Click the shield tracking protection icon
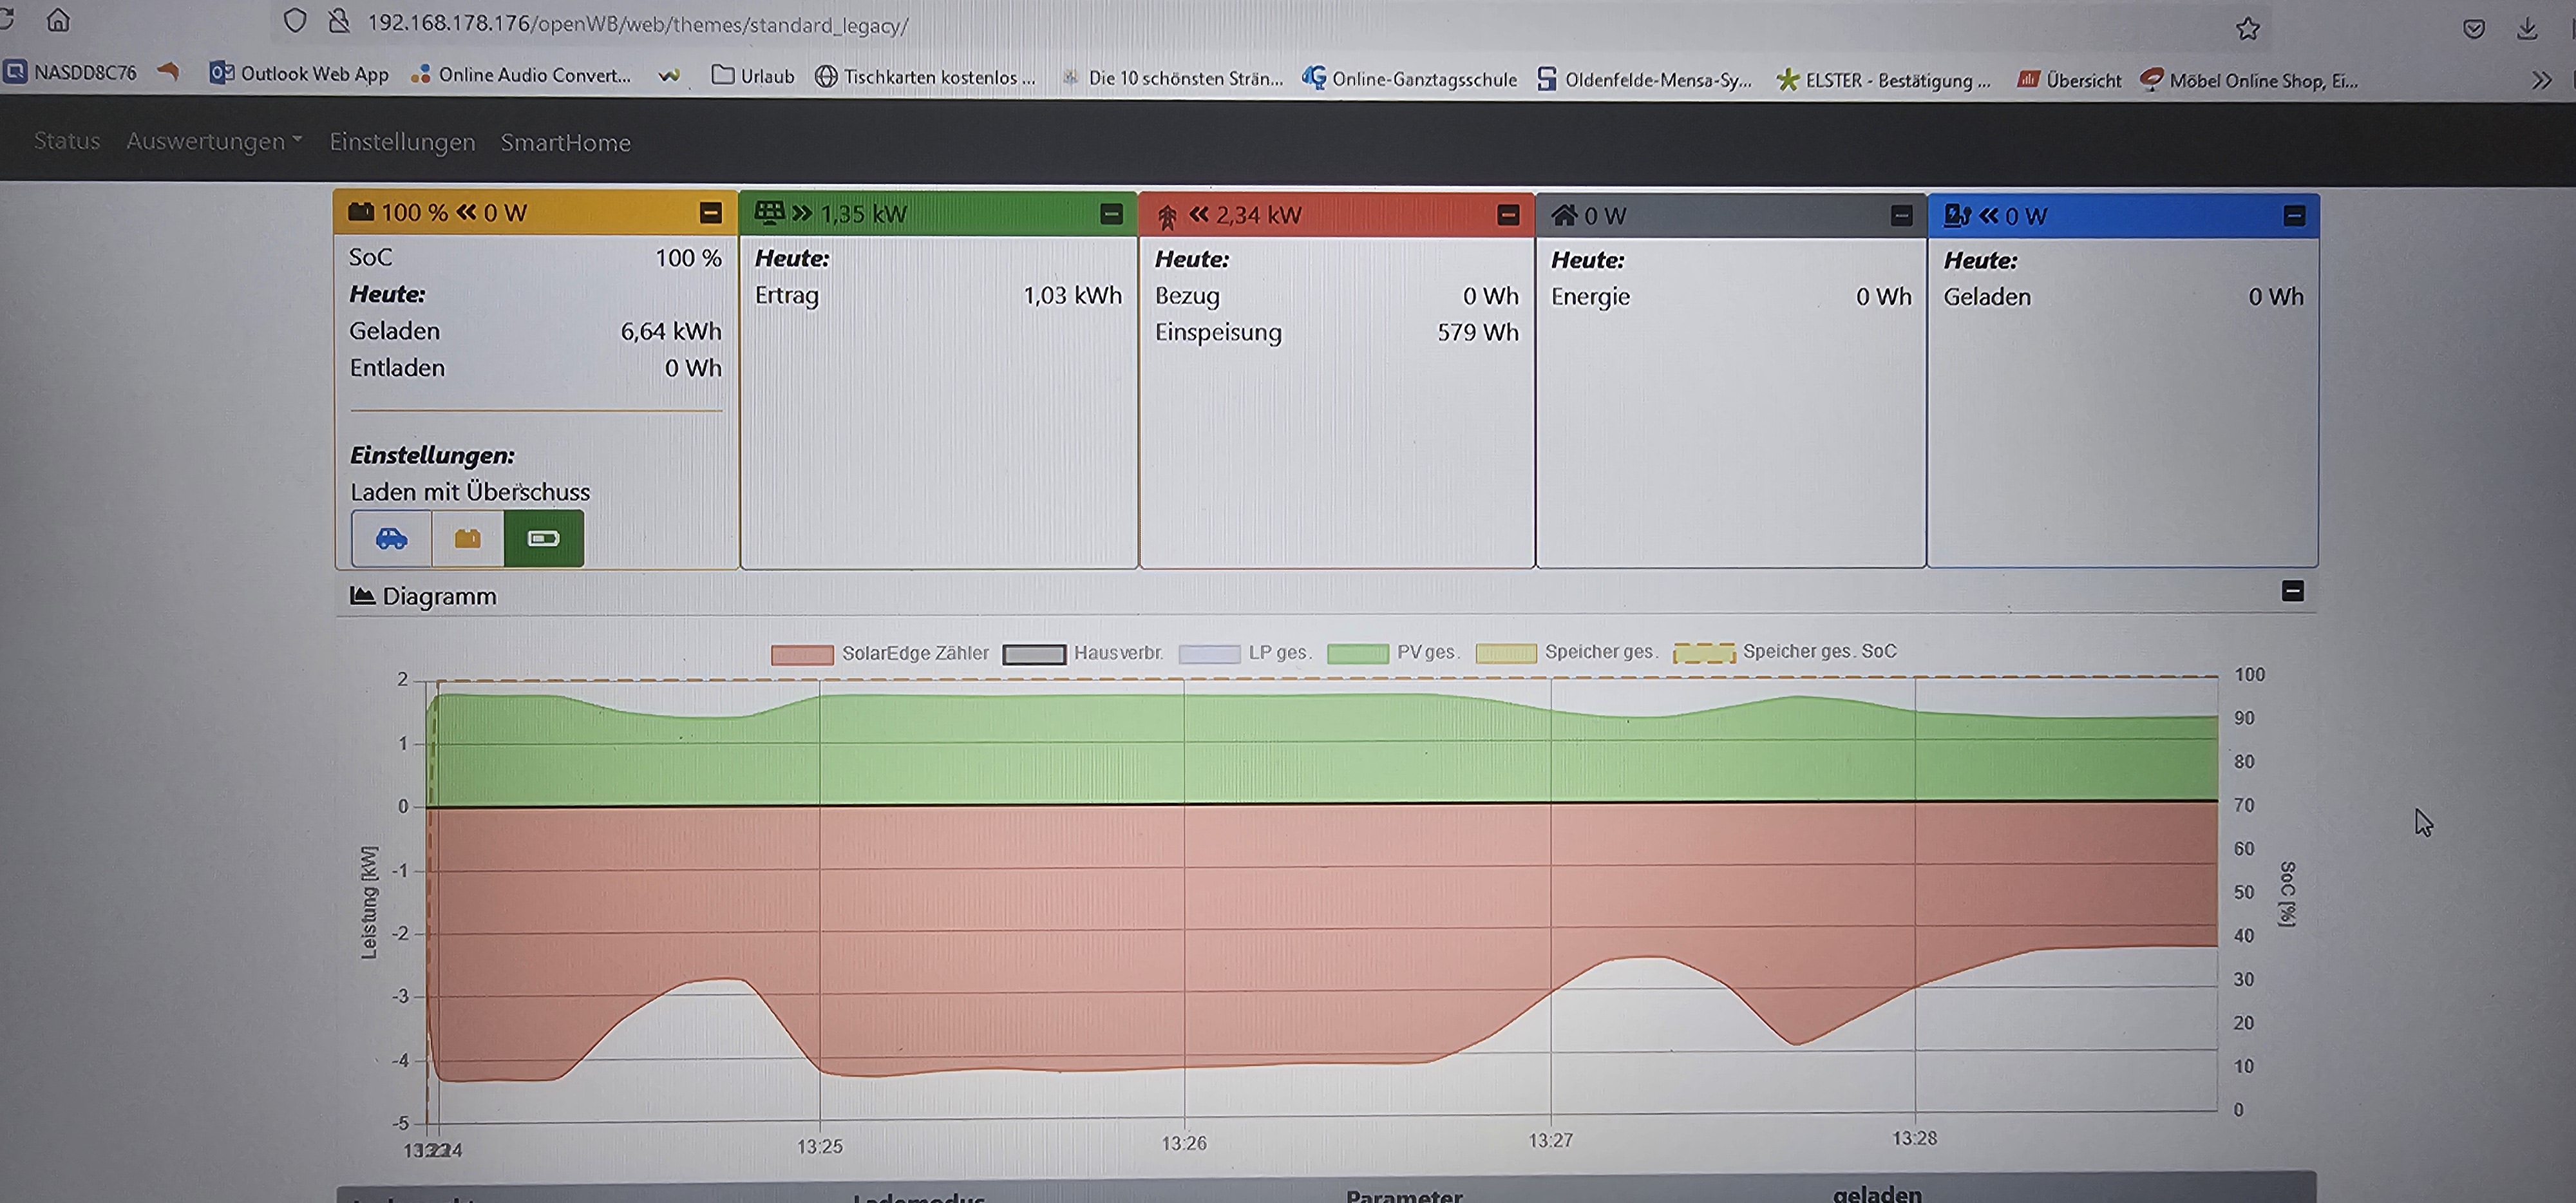The image size is (2576, 1203). (x=294, y=21)
